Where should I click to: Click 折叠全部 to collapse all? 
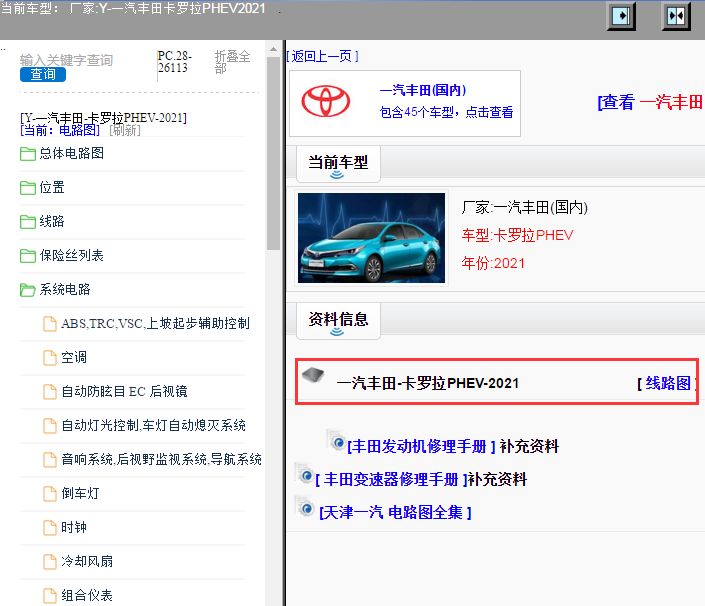232,62
